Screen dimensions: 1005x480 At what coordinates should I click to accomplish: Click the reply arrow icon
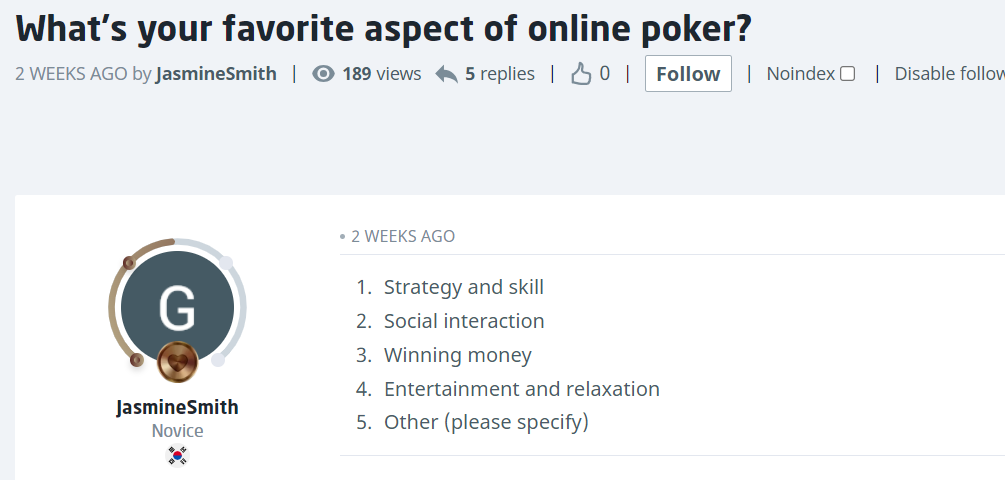click(x=447, y=74)
